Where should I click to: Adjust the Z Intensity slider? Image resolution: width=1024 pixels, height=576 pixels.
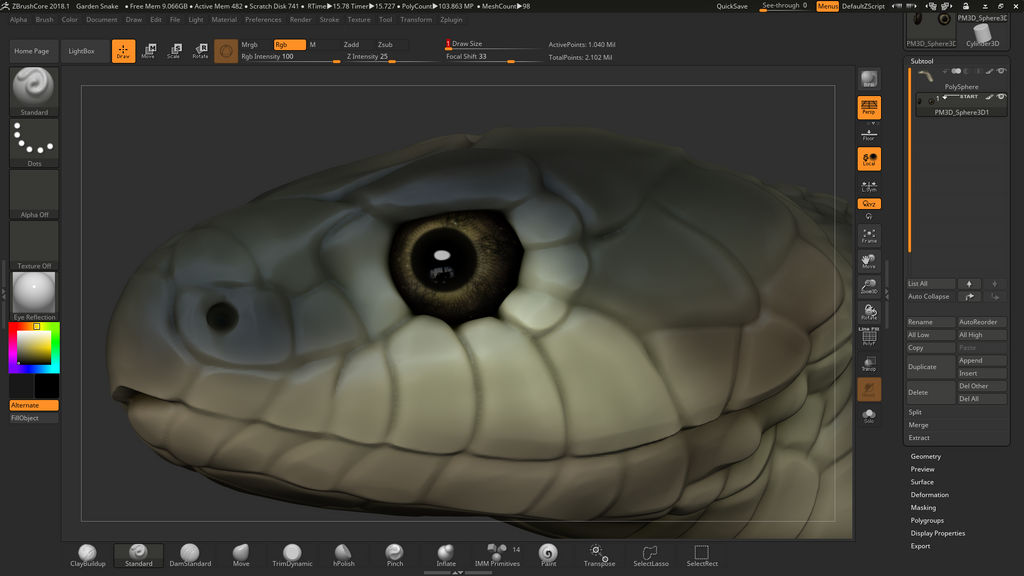click(x=391, y=57)
